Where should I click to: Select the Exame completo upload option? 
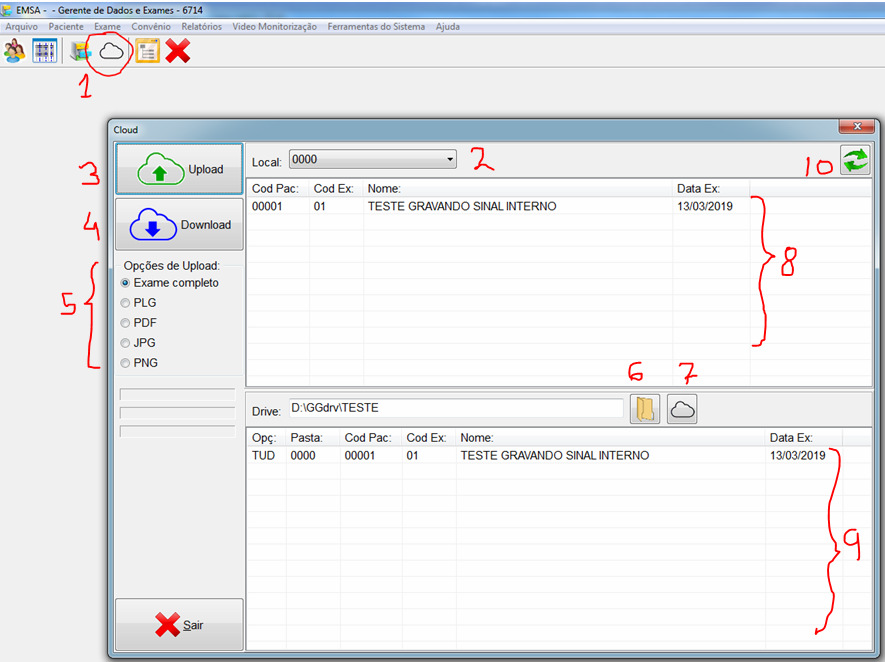[125, 283]
